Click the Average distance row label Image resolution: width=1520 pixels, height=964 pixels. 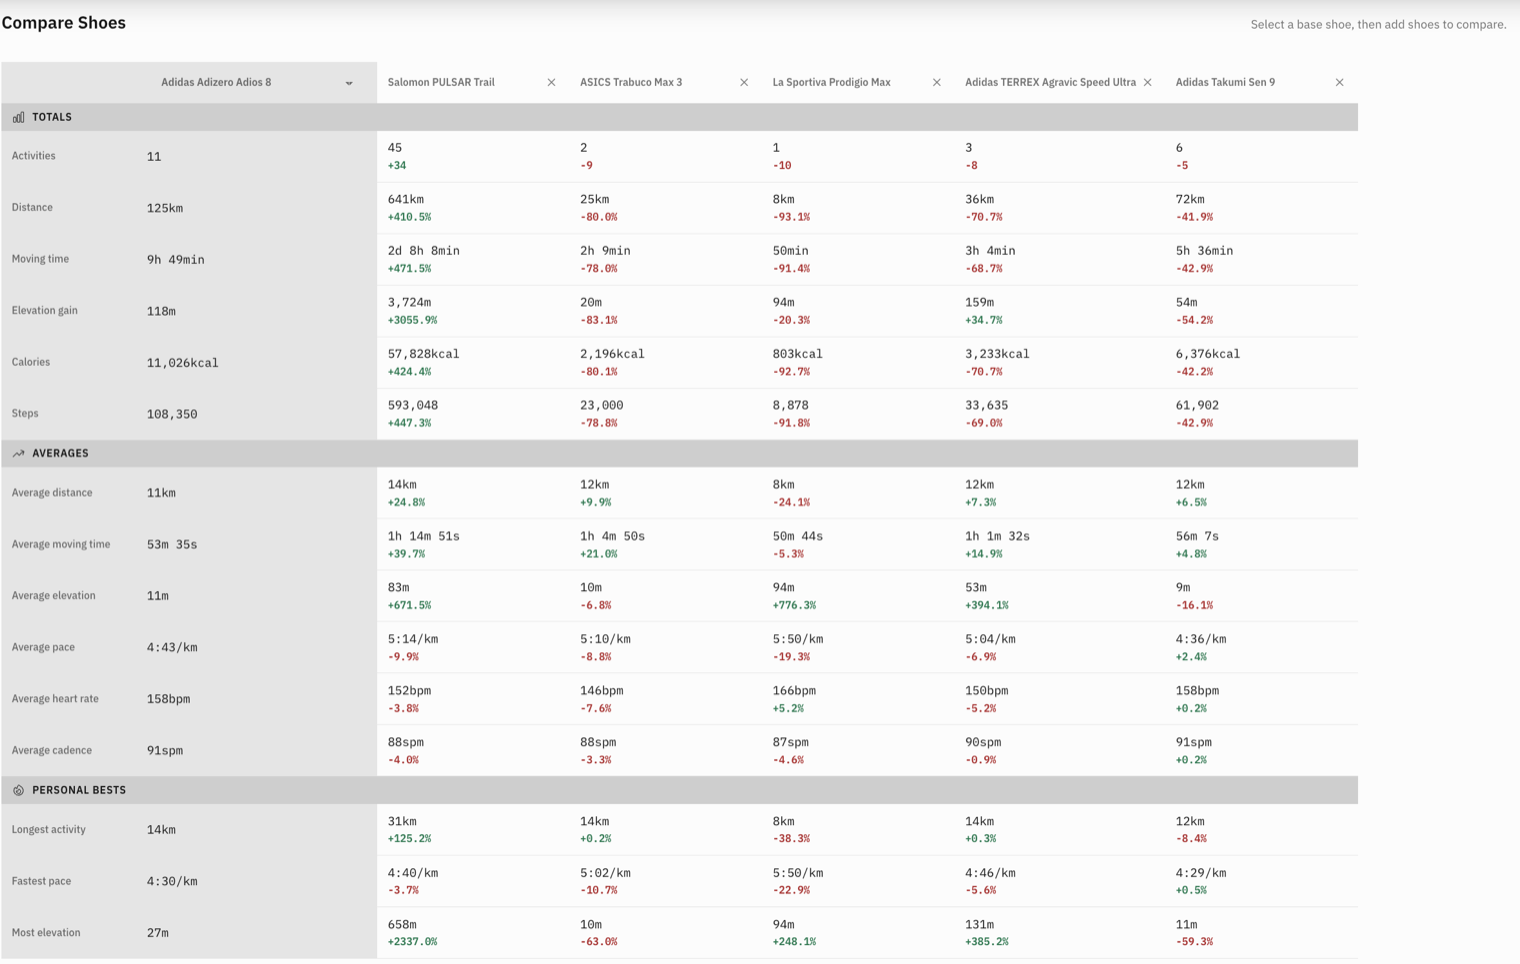(52, 493)
